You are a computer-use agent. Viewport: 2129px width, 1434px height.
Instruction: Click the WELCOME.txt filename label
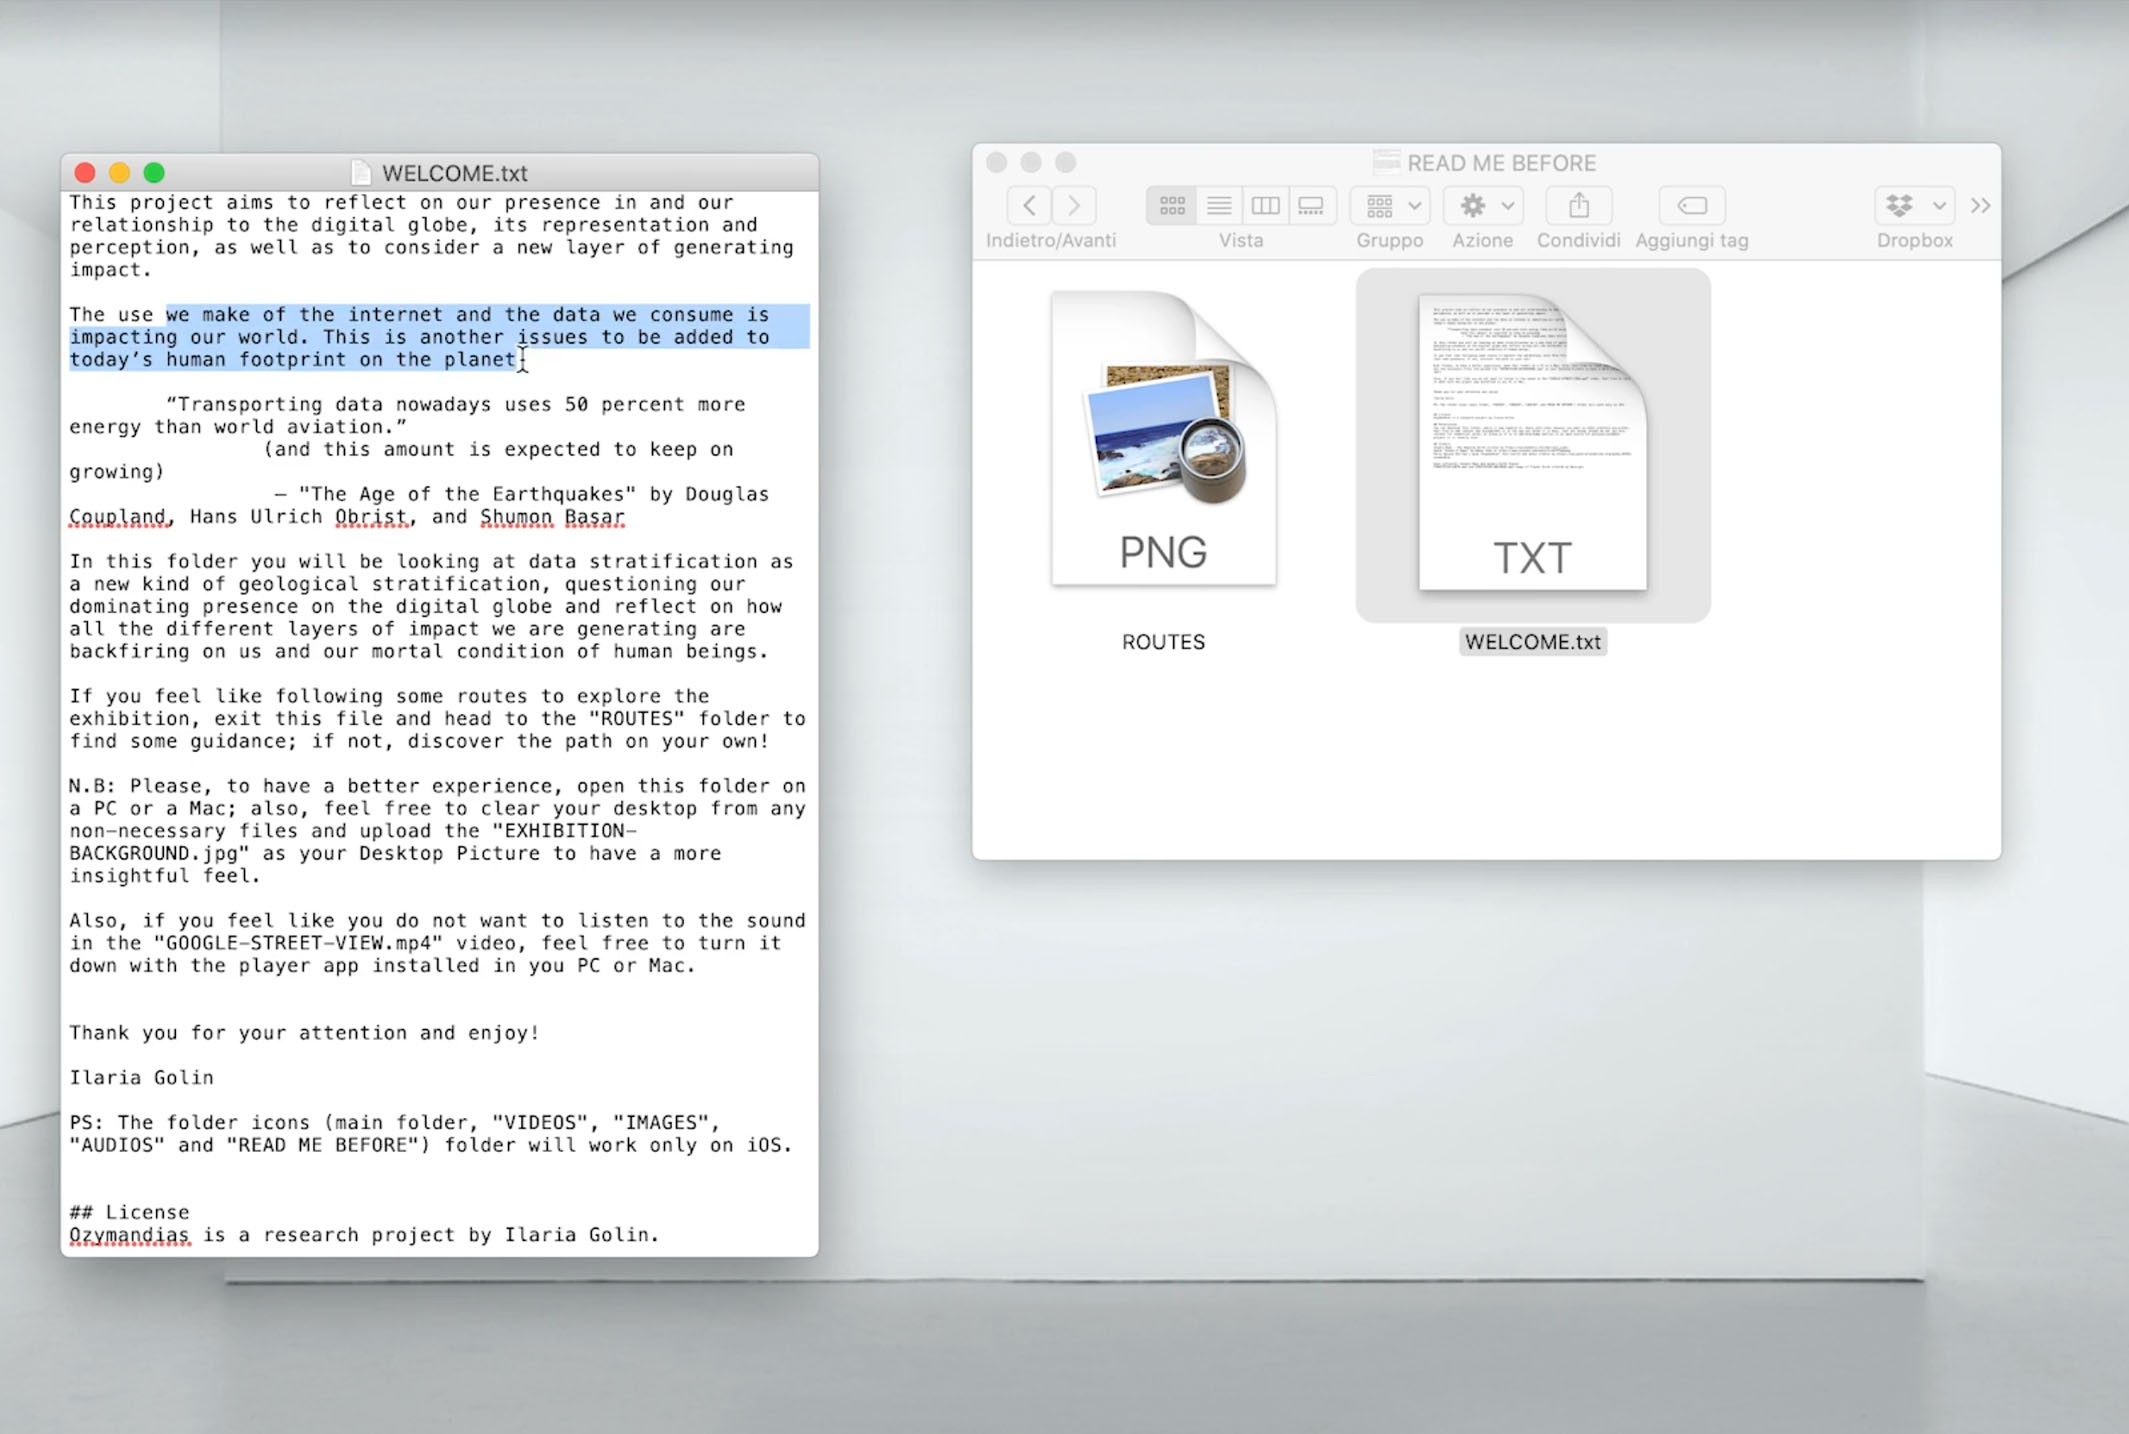coord(1532,642)
